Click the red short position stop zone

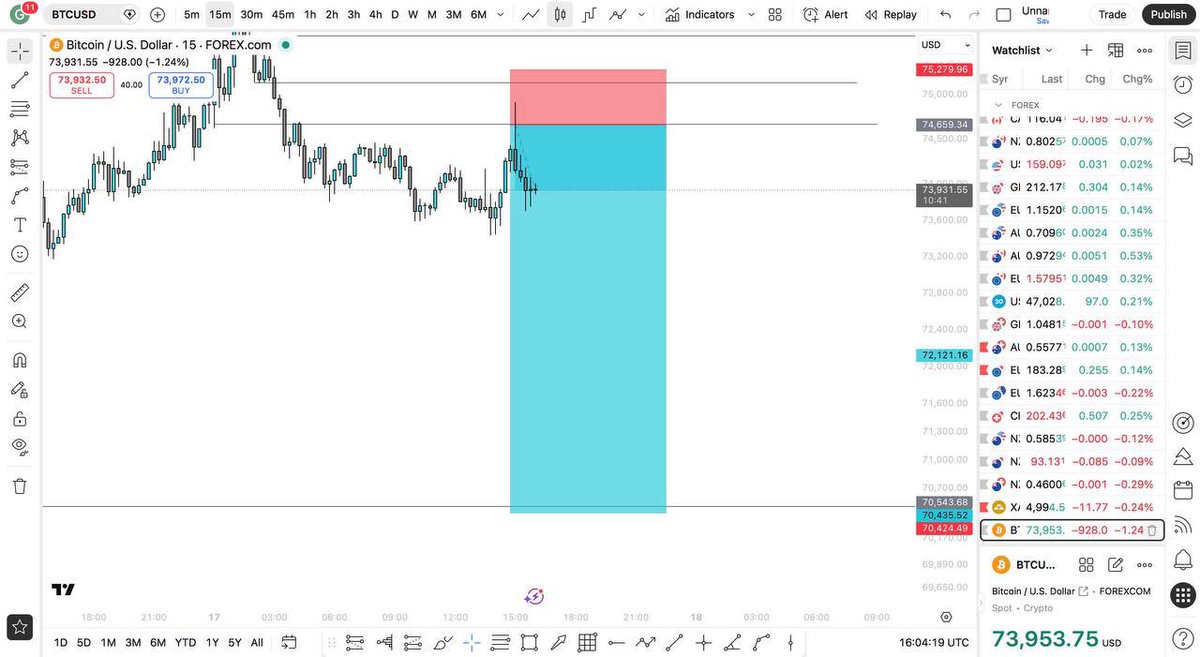point(588,97)
